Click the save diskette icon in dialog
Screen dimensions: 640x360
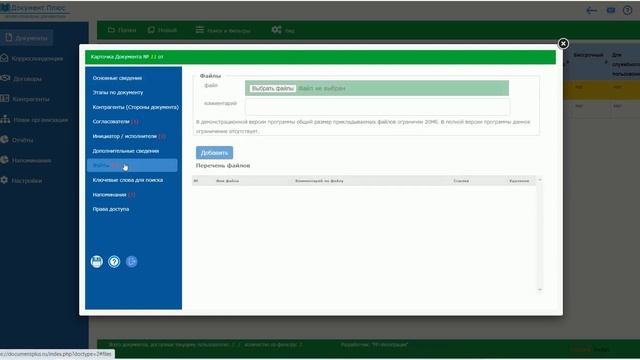[x=97, y=262]
